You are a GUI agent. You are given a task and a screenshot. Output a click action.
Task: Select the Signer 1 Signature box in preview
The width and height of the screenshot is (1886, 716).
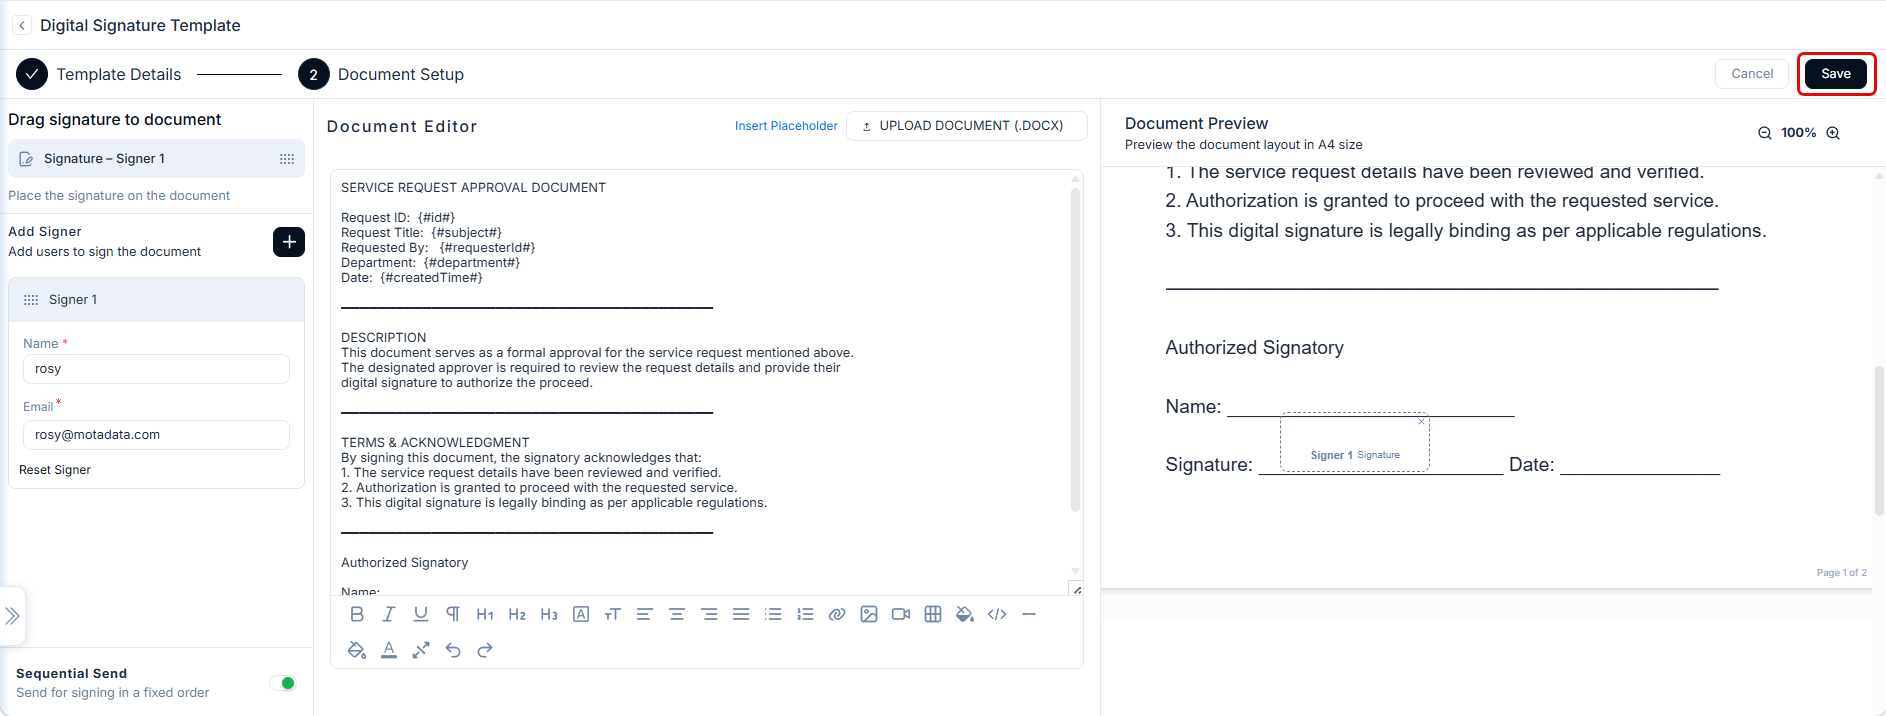coord(1355,443)
